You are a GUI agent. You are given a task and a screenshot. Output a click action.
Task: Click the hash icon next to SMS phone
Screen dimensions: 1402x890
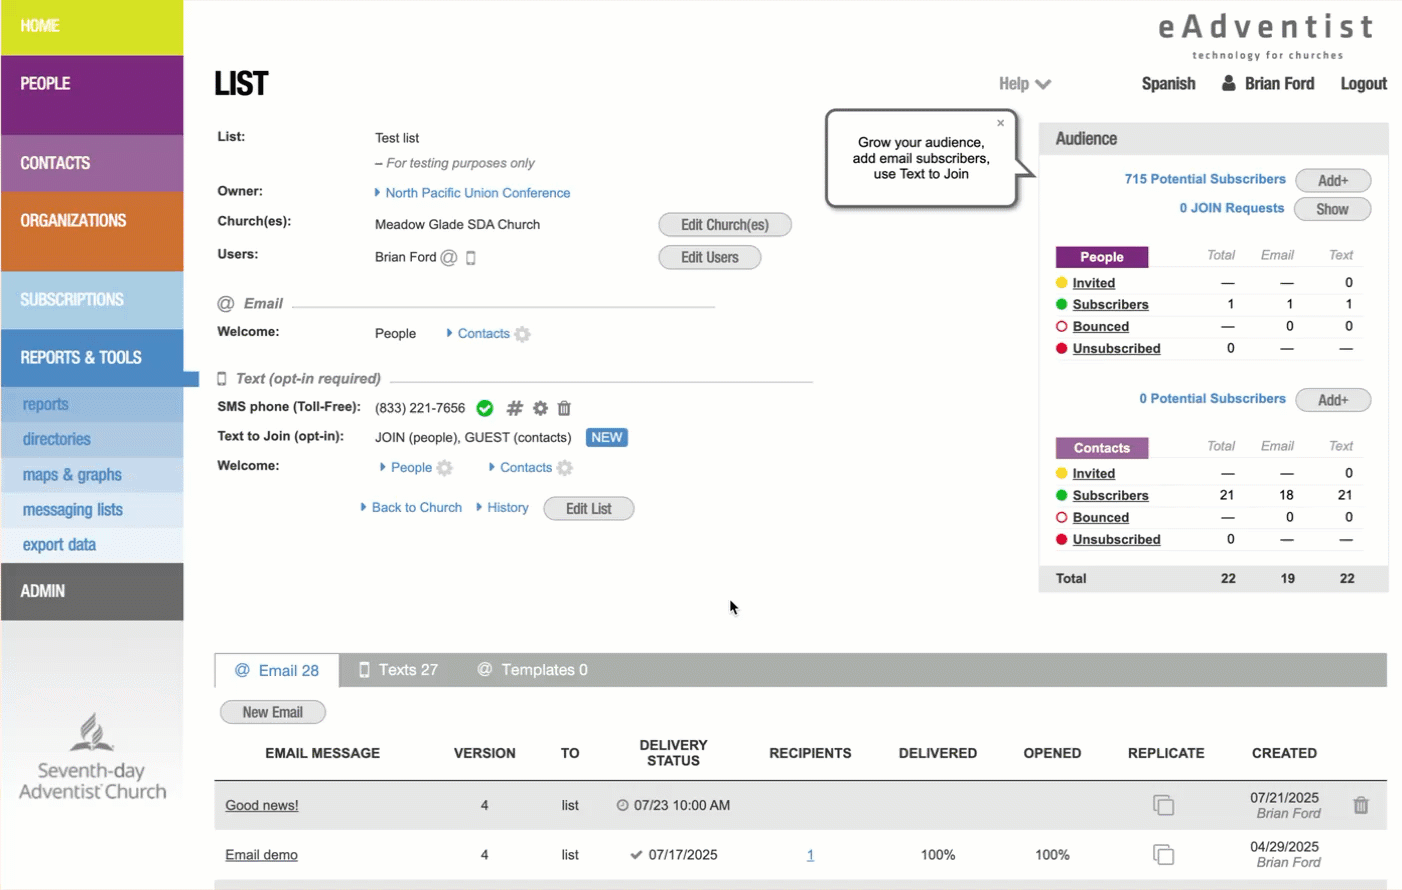(514, 408)
